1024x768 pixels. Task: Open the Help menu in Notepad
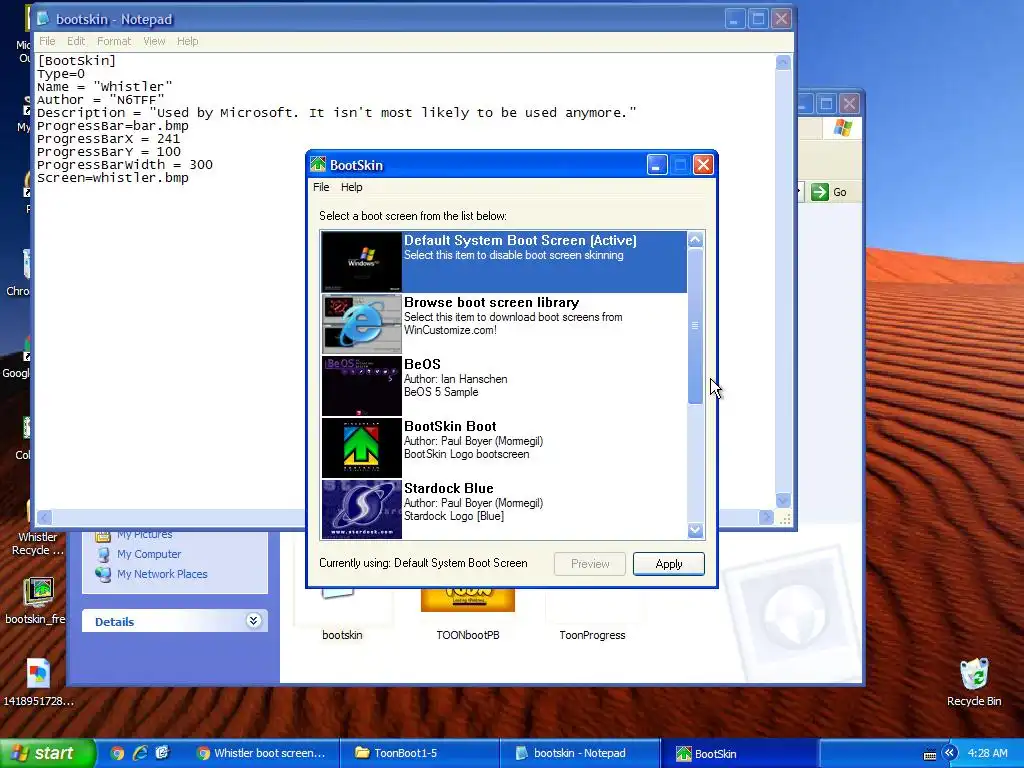[187, 41]
